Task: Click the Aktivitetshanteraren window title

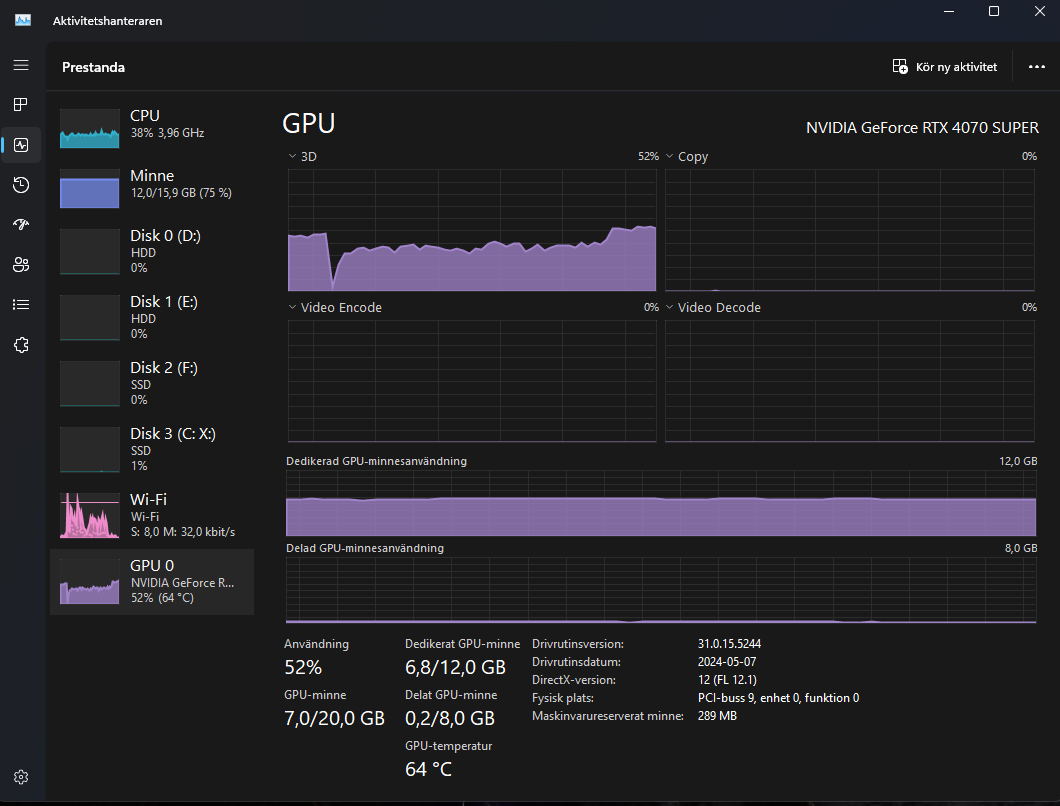Action: [107, 21]
